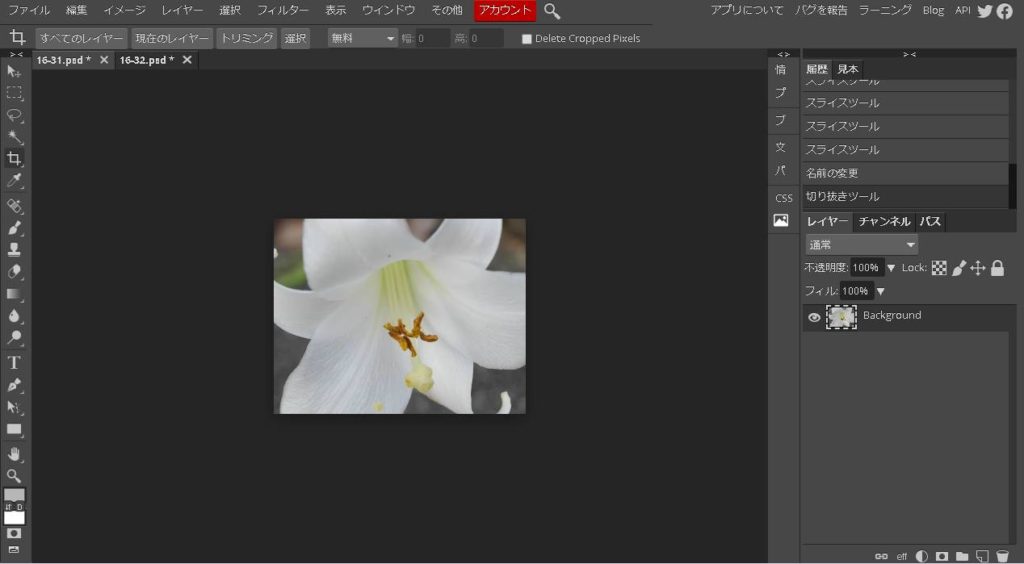Switch to the チャンネル tab
Image resolution: width=1024 pixels, height=564 pixels.
pyautogui.click(x=884, y=222)
